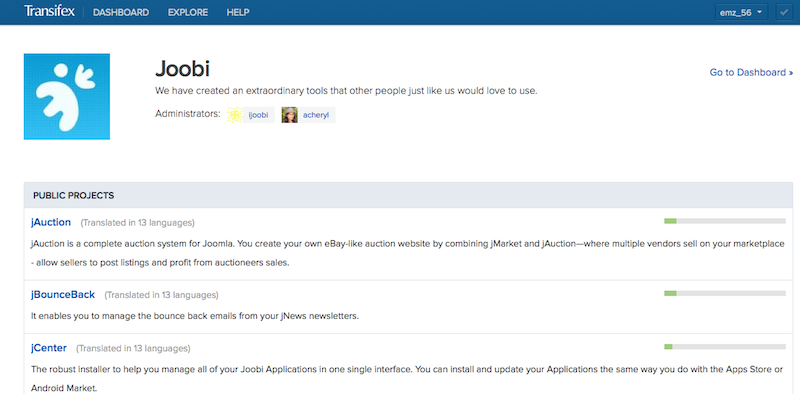Viewport: 800px width, 394px height.
Task: Click the Joobi tagline about extraordinary tools
Action: click(346, 91)
